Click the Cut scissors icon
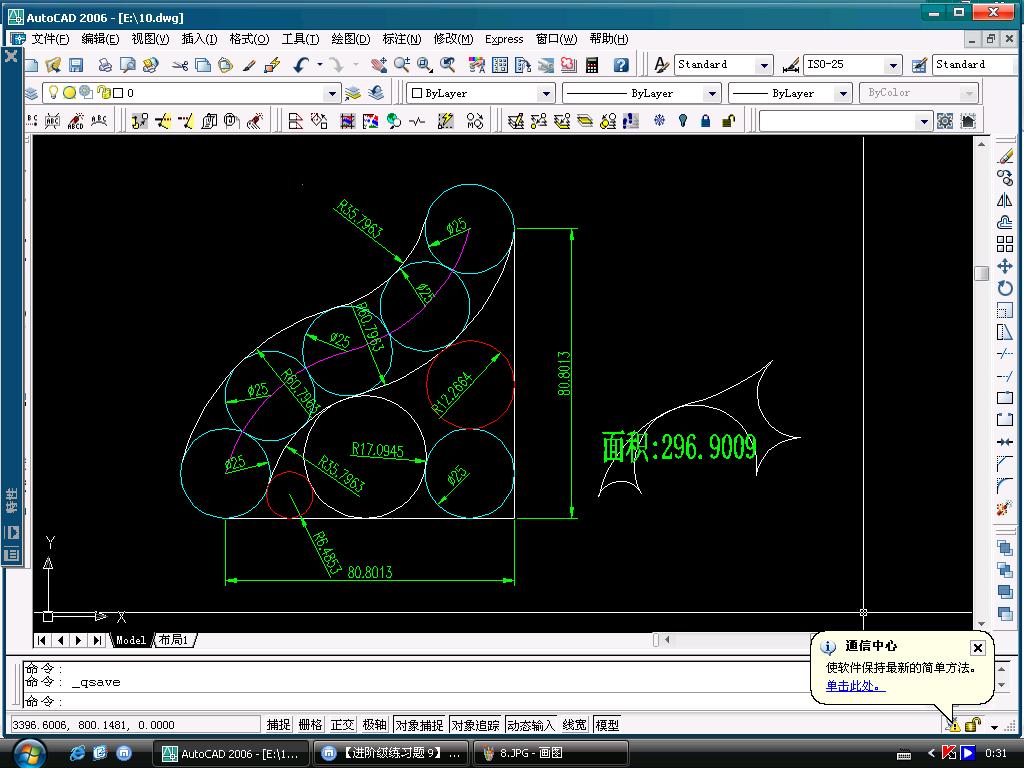This screenshot has height=768, width=1024. pyautogui.click(x=180, y=65)
